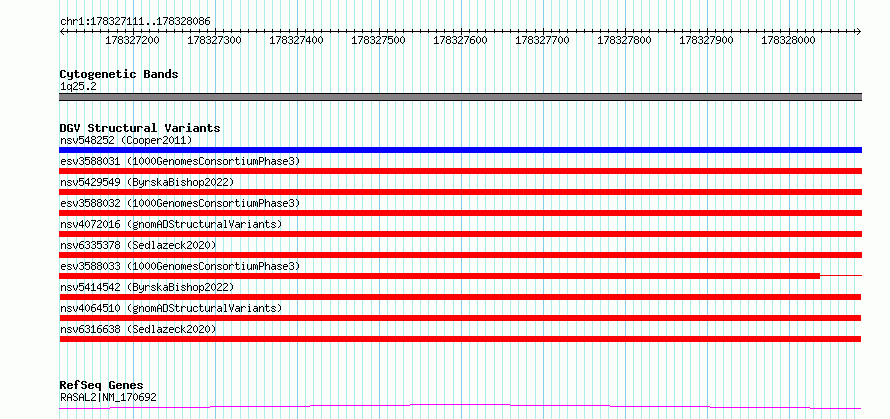Click the left arrowhead of the ruler
Screen dimensions: 890x419
(x=62, y=31)
